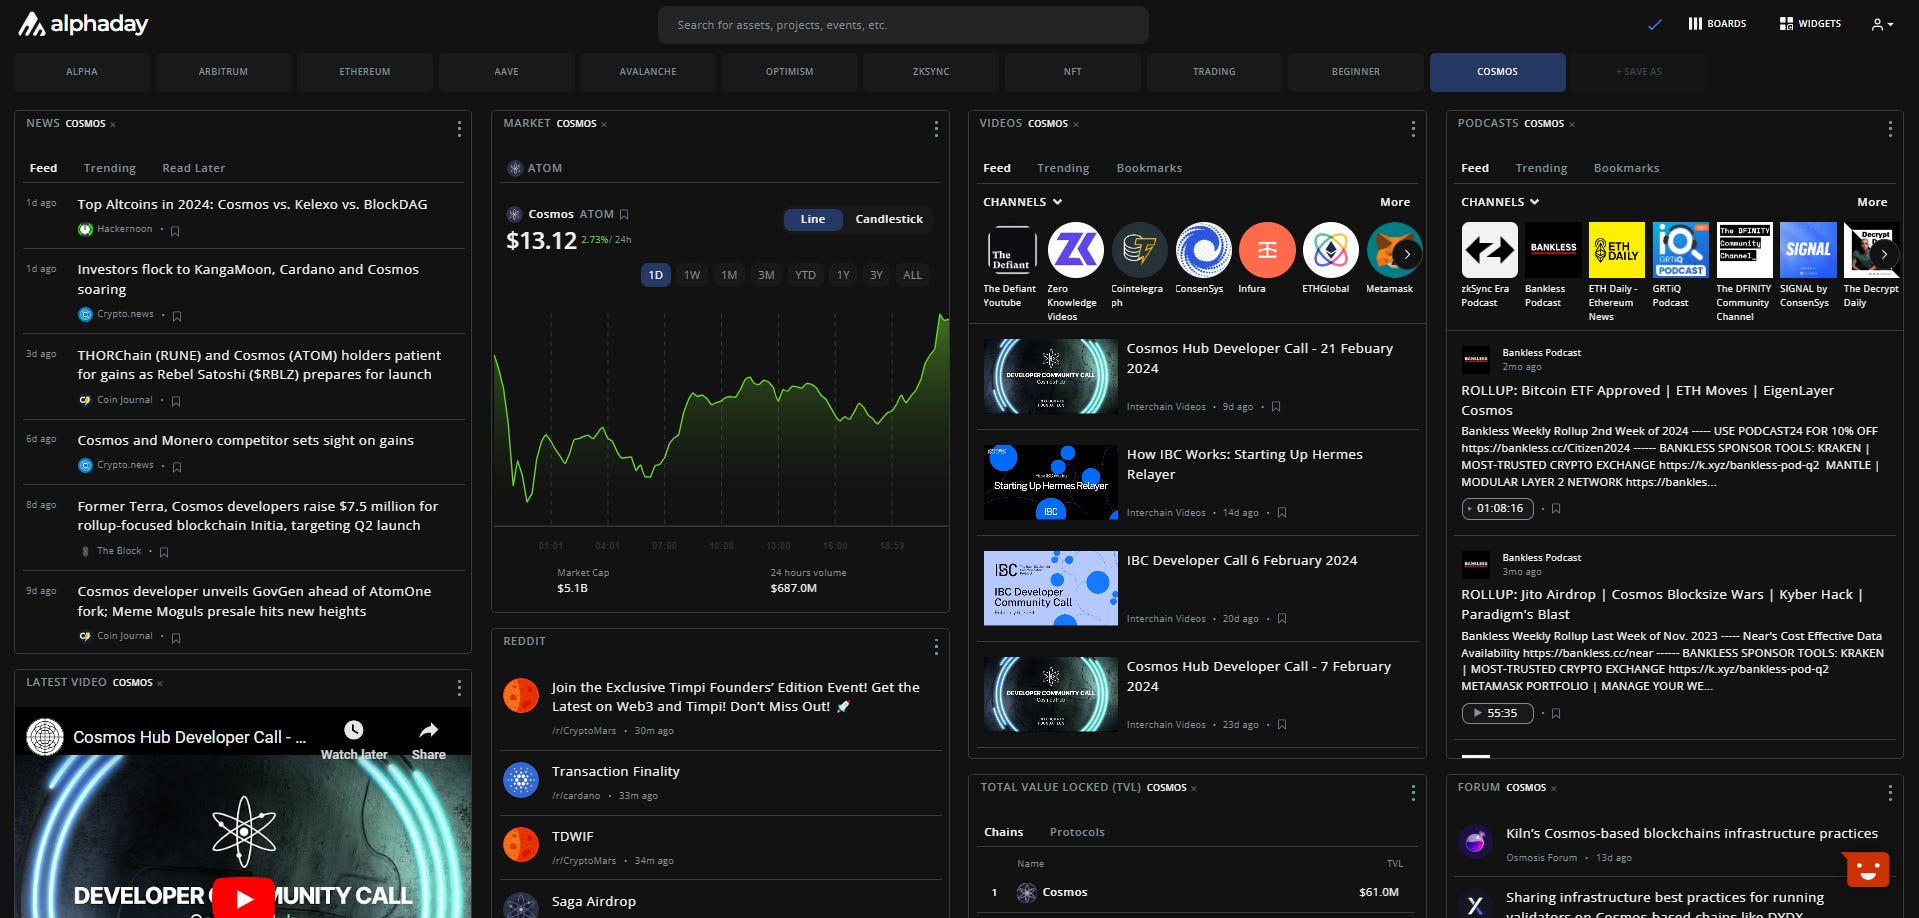Open the Trending tab in News
This screenshot has height=918, width=1919.
click(x=110, y=168)
